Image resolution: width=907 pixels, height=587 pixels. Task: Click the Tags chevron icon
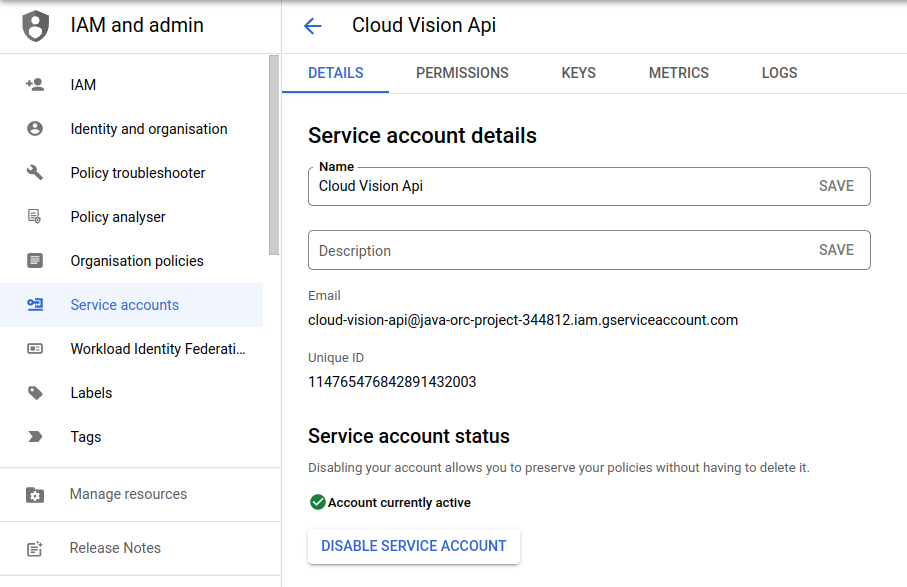coord(35,437)
